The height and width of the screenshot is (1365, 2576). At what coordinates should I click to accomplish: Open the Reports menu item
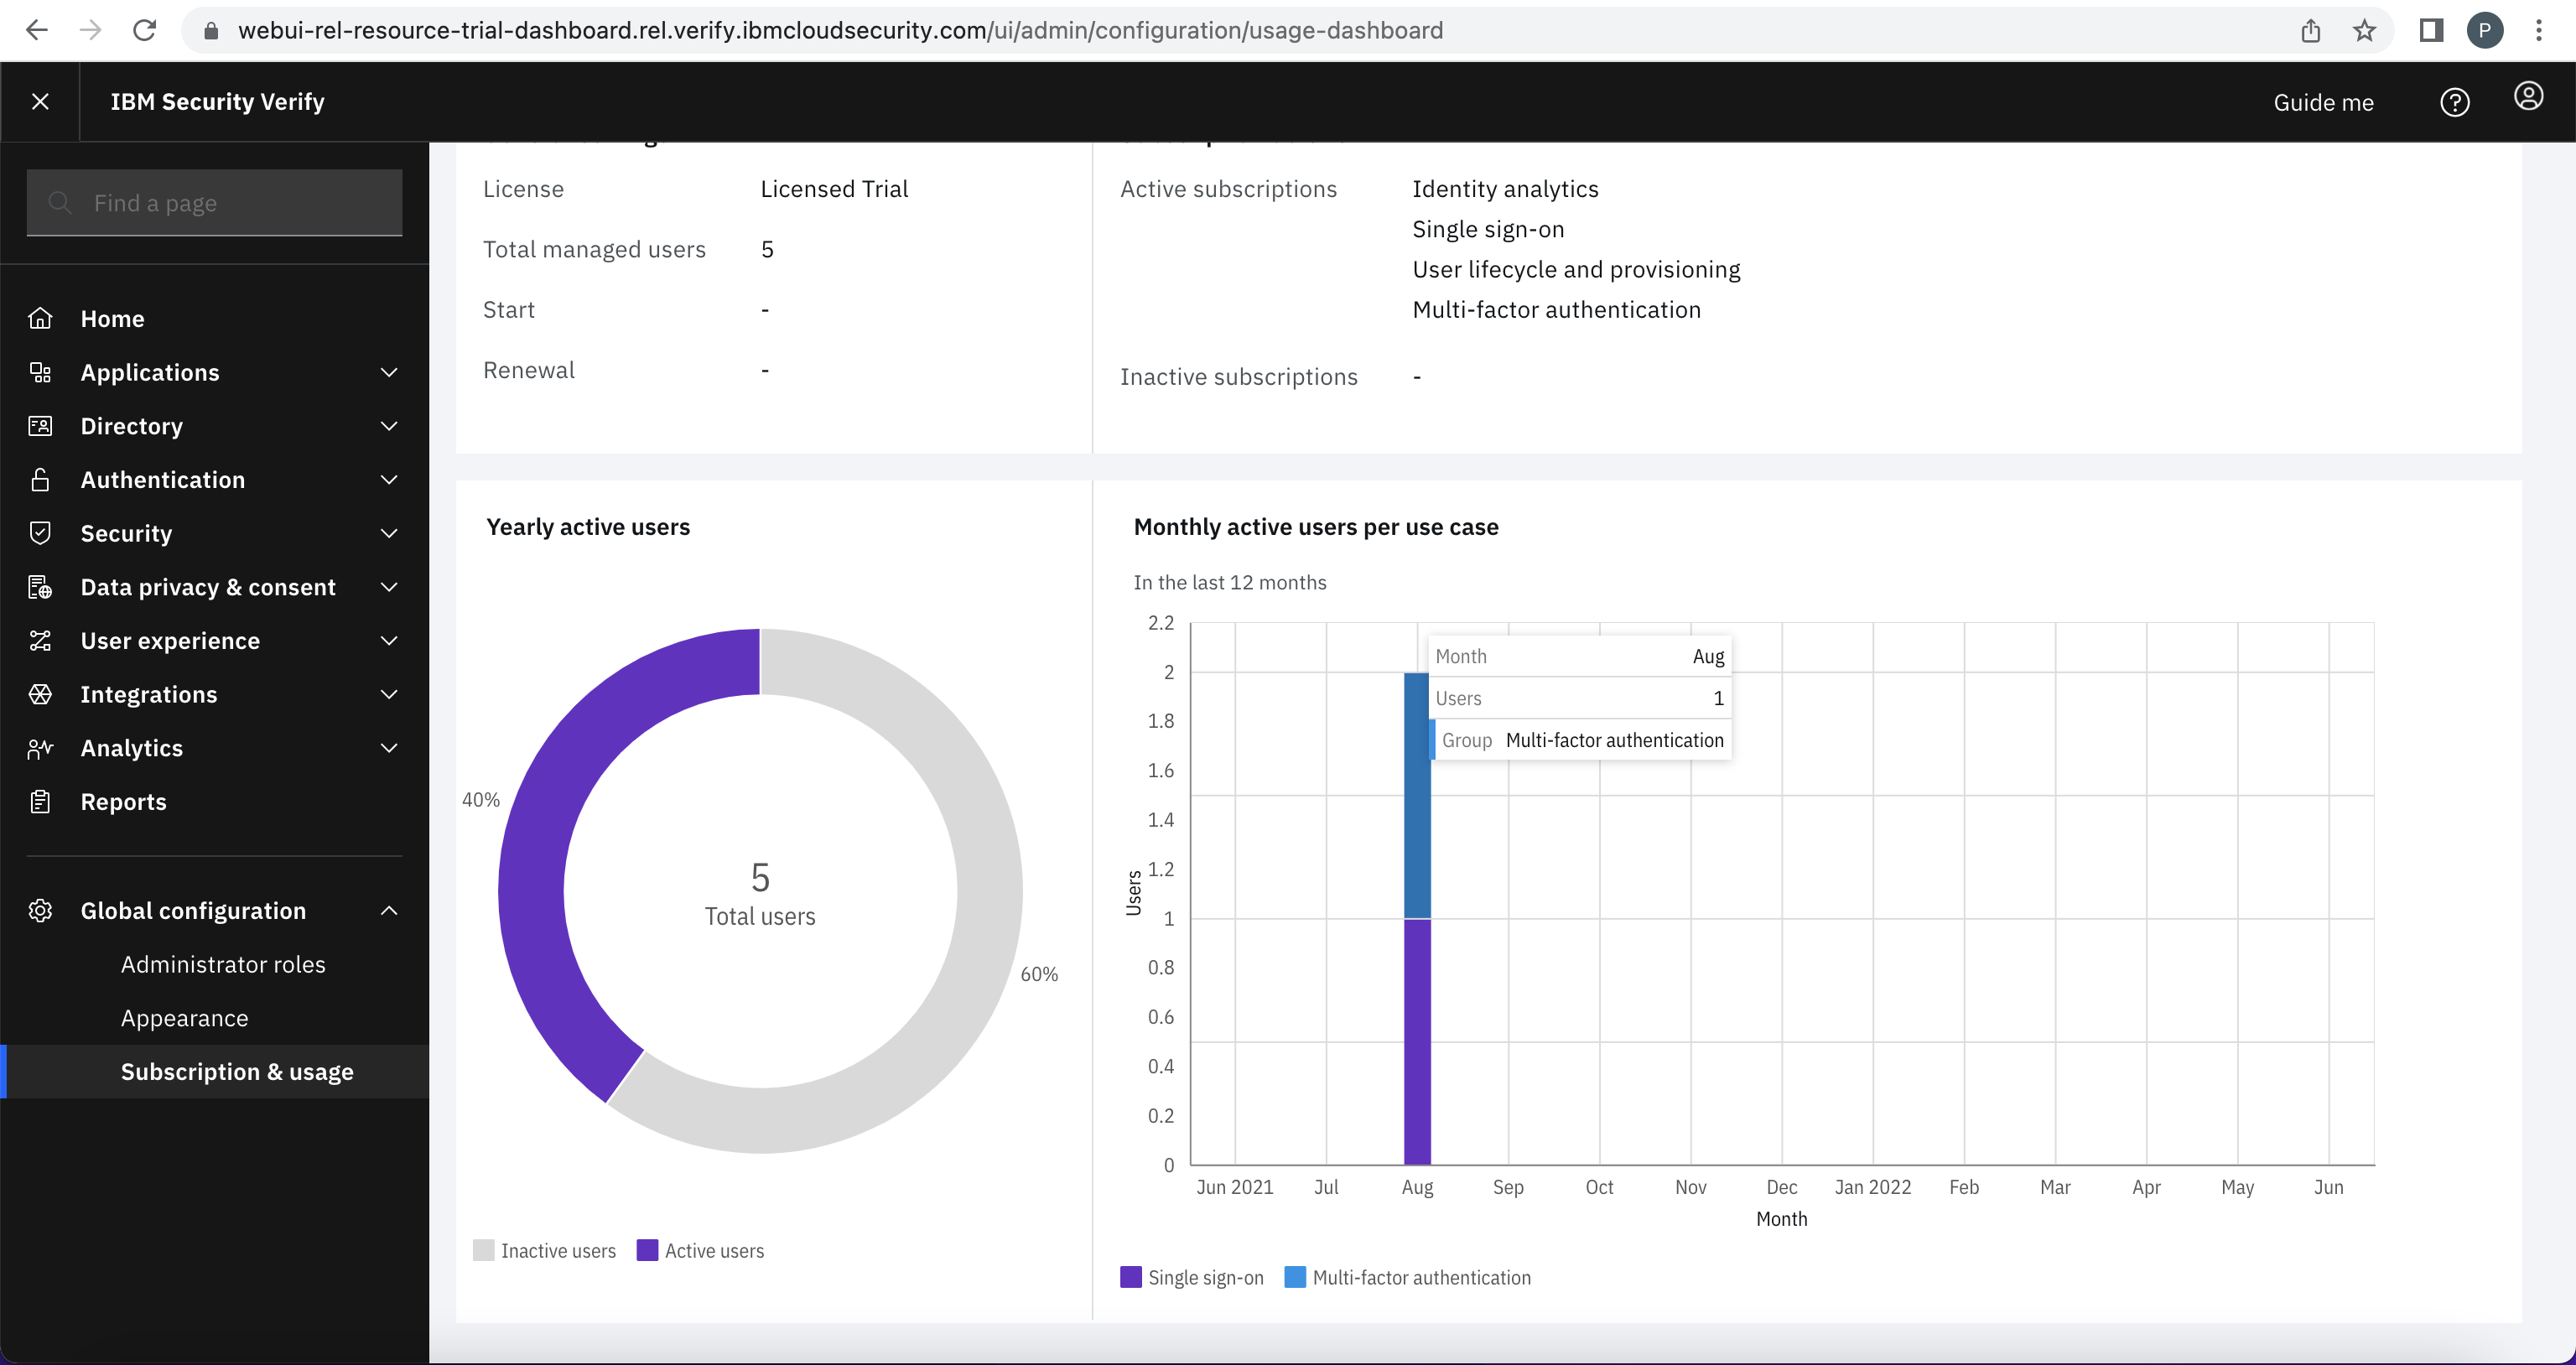pos(215,802)
